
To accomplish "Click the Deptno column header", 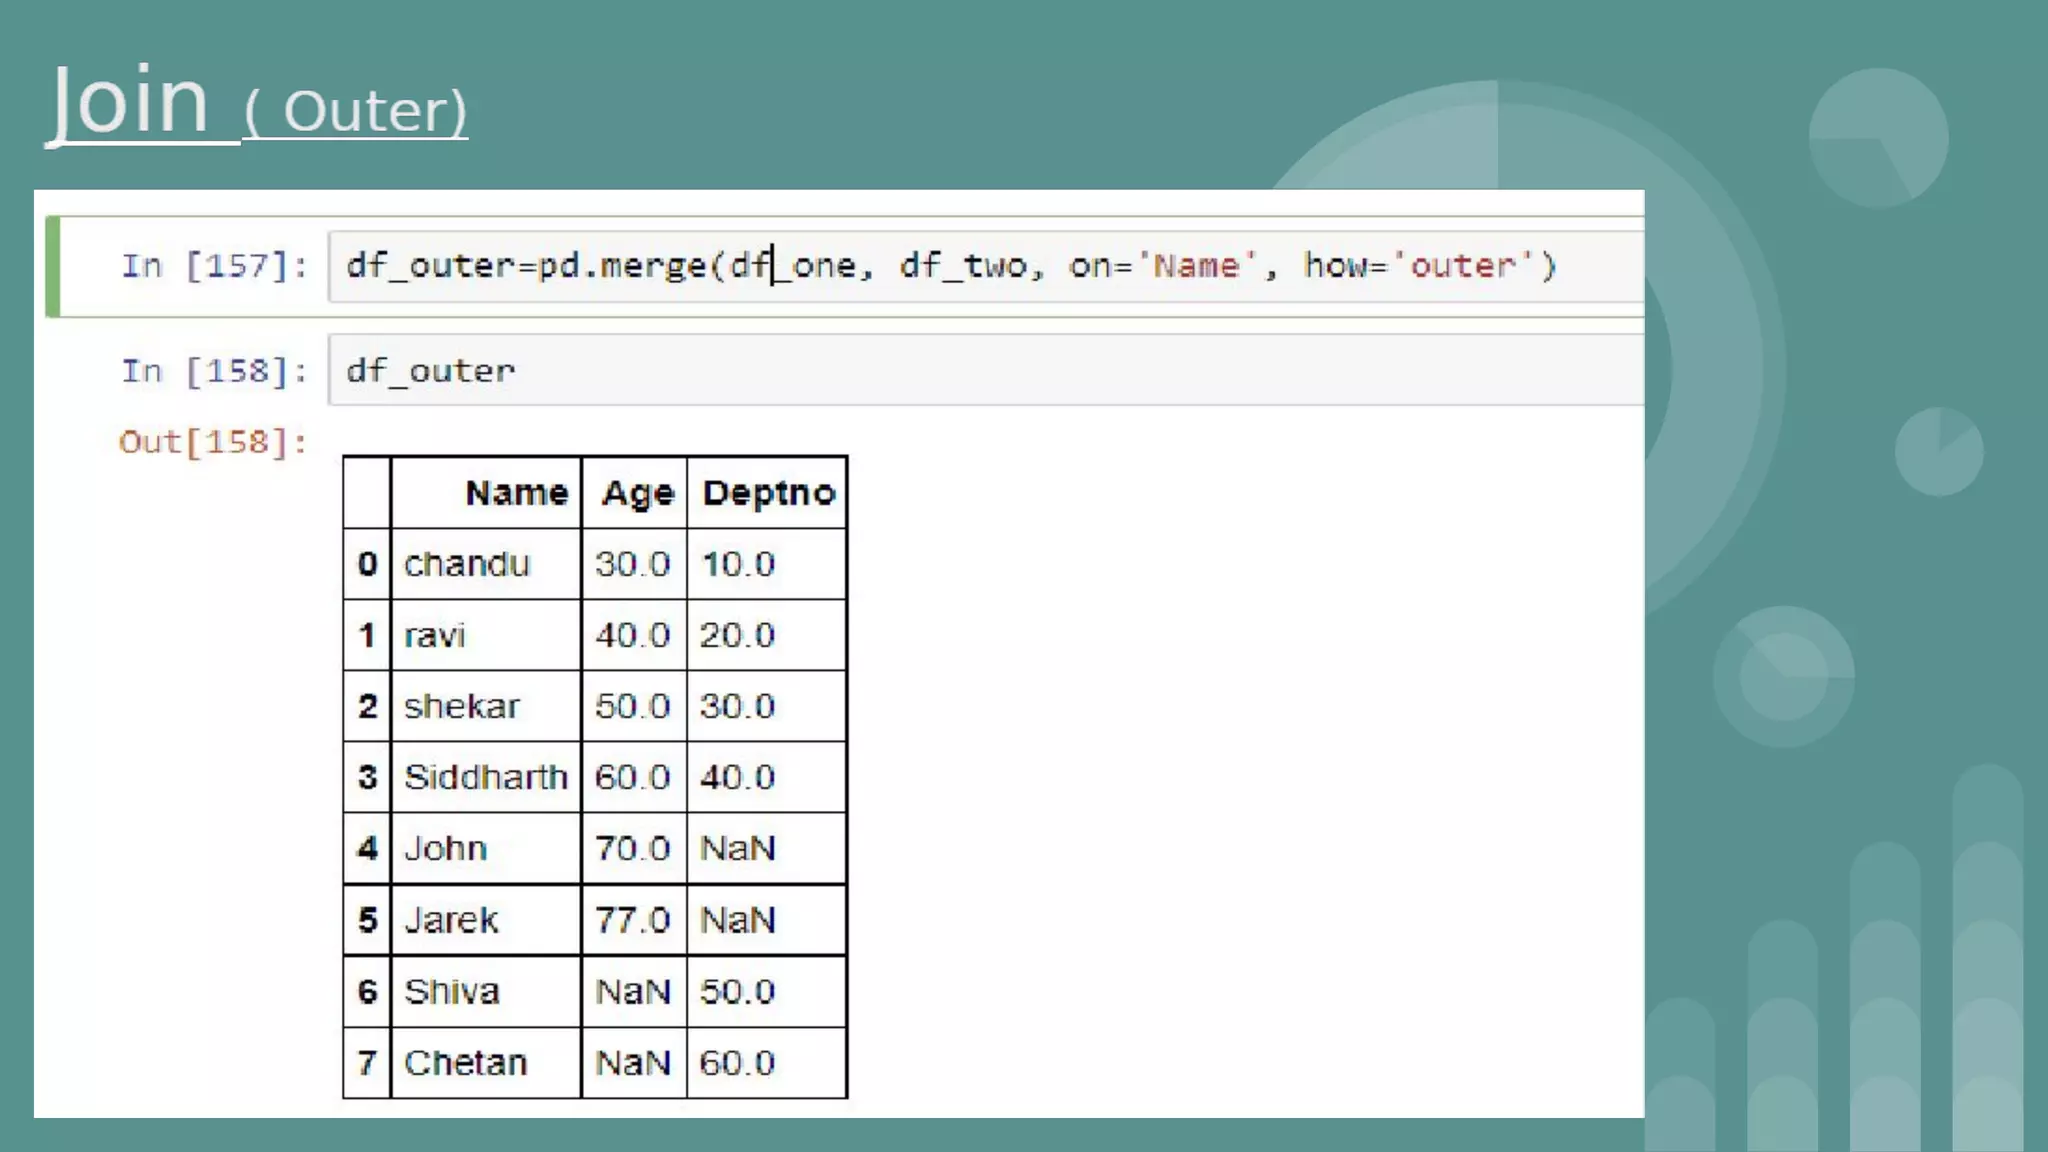I will 768,493.
